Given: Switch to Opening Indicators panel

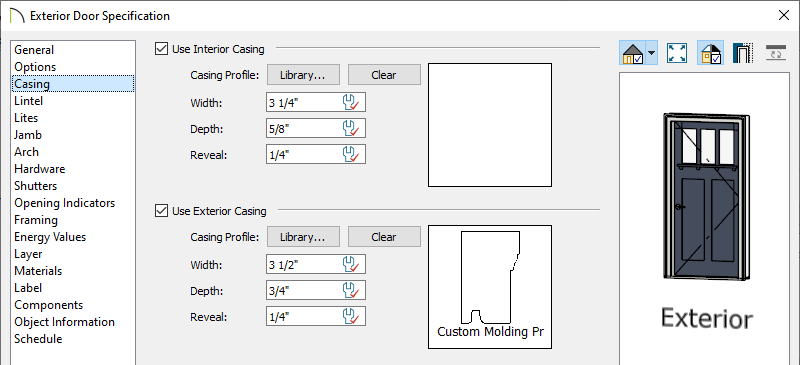Looking at the screenshot, I should coord(65,203).
